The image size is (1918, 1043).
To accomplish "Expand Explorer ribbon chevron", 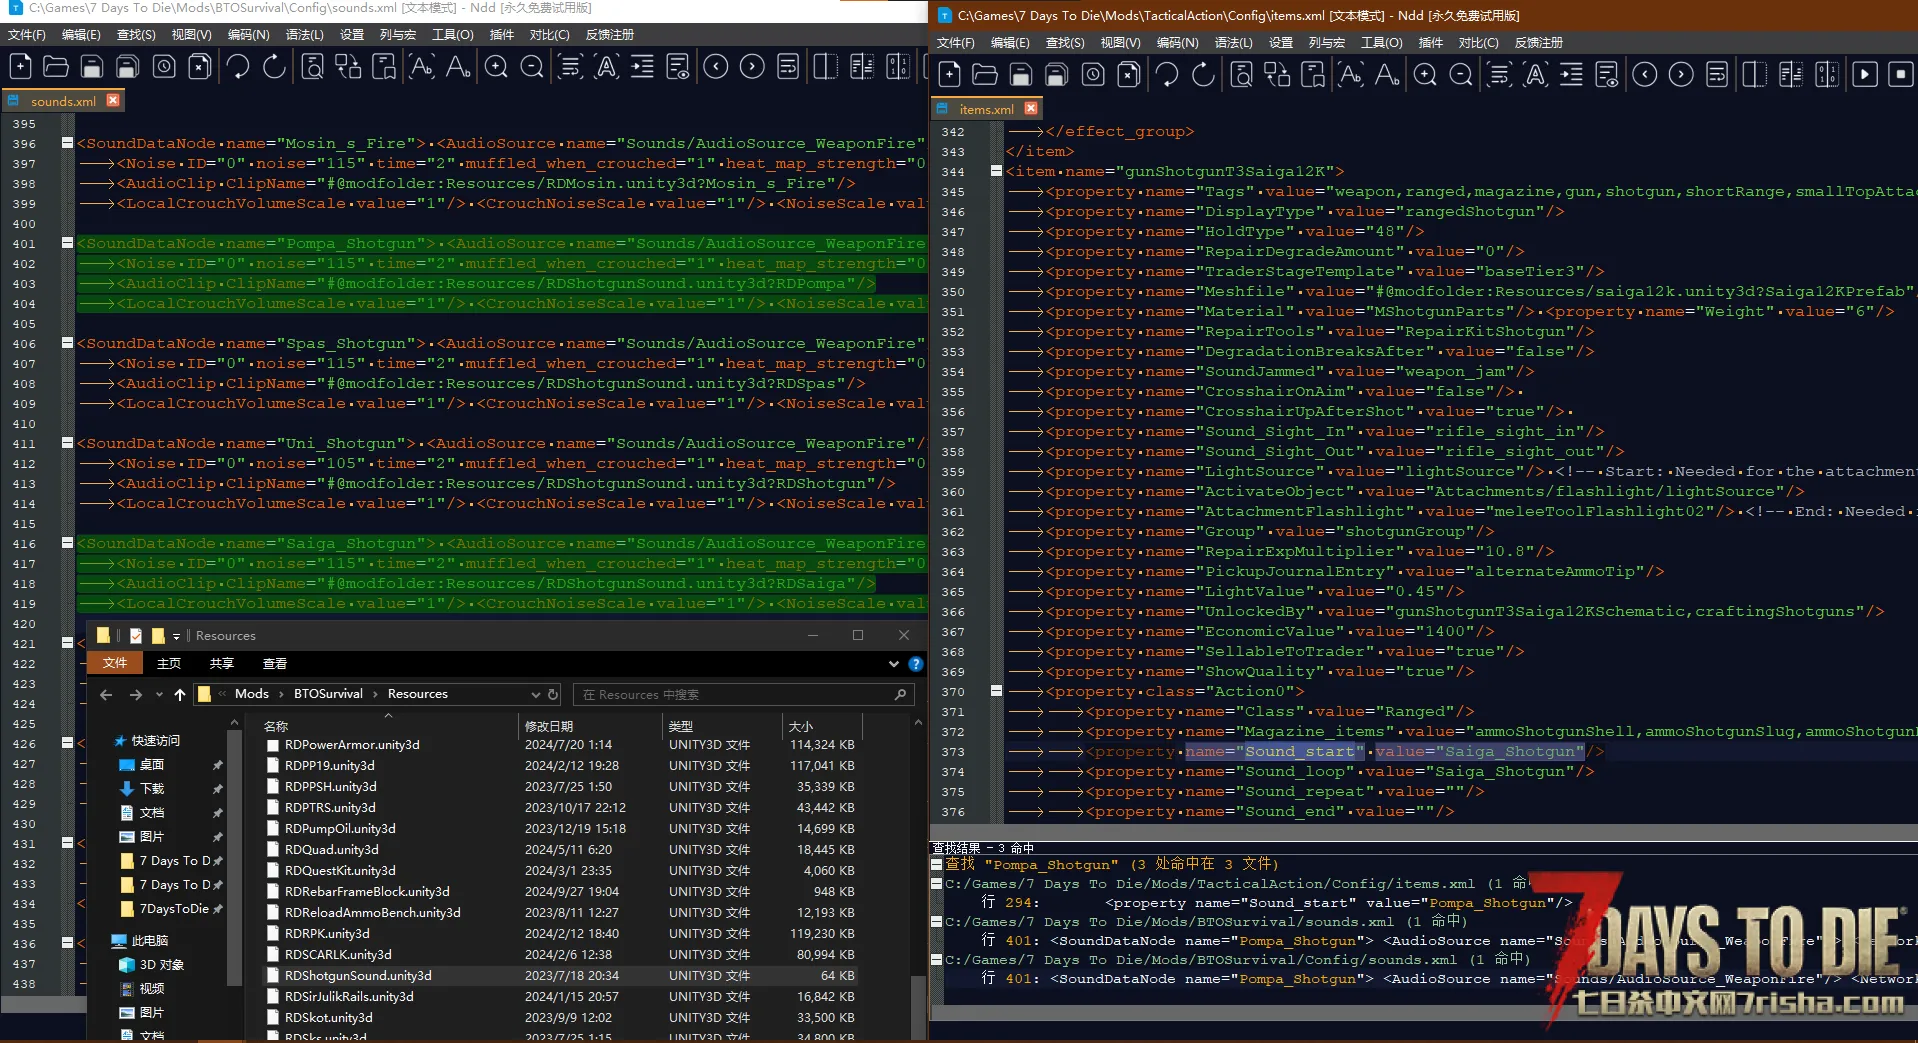I will click(893, 664).
